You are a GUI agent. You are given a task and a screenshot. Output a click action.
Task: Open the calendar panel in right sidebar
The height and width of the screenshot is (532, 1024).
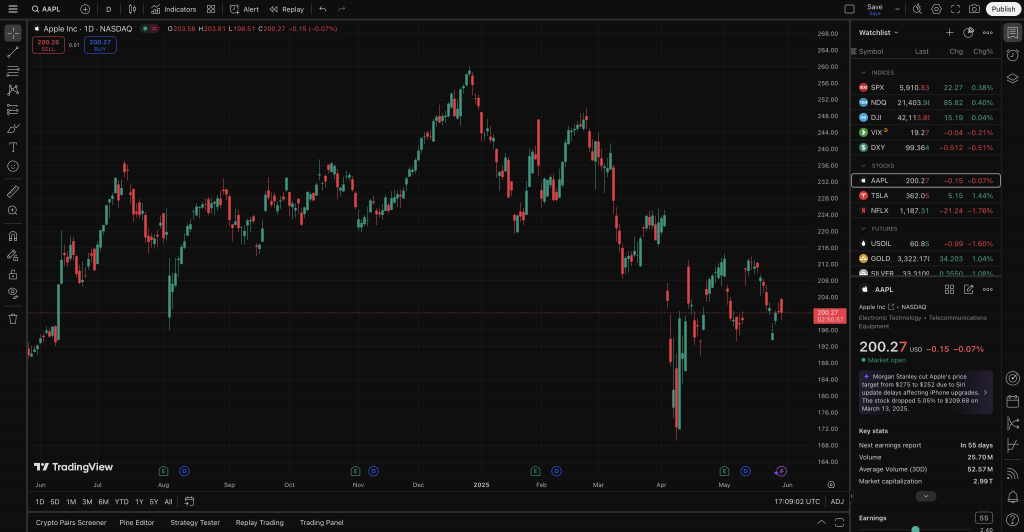pos(1012,401)
